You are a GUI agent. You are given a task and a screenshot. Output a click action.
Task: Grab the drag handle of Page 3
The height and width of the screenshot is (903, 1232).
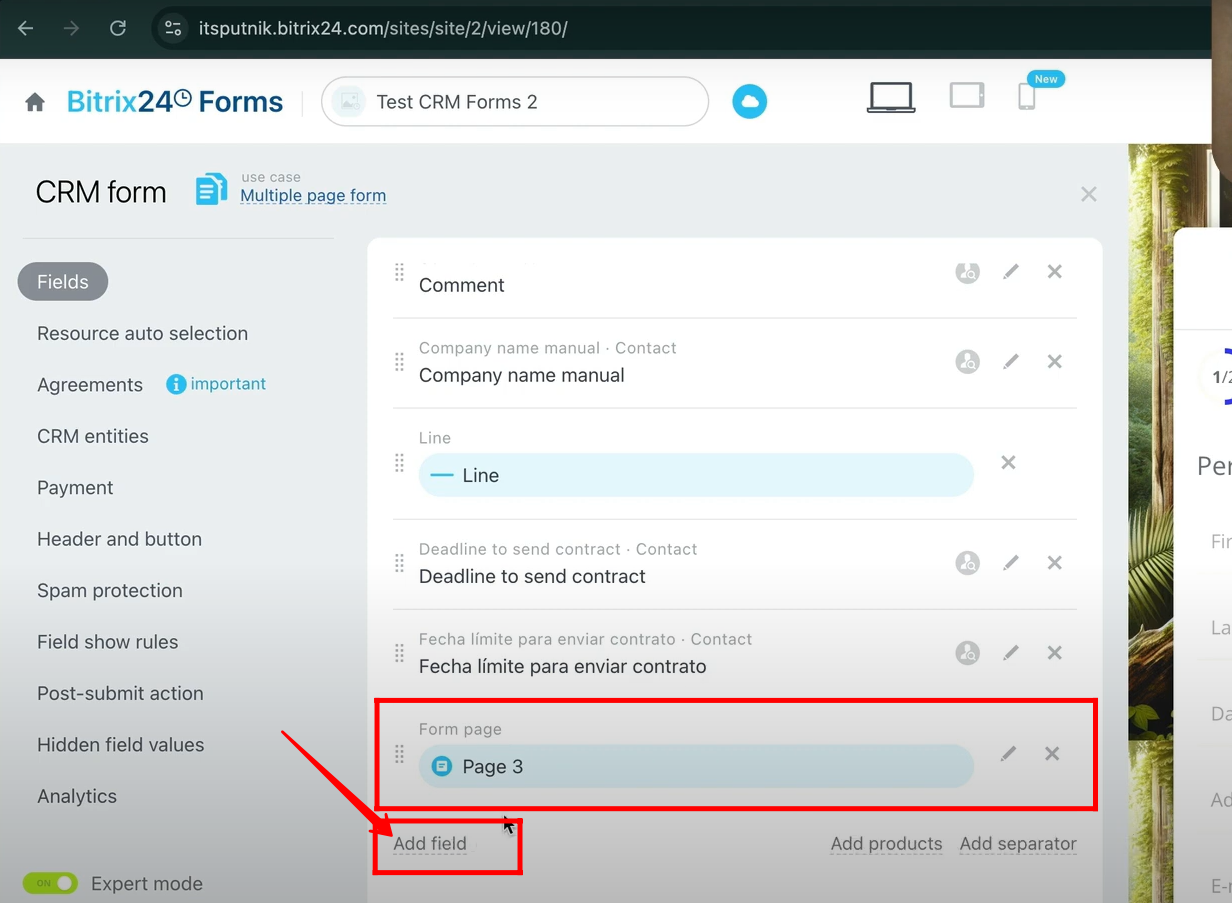tap(399, 754)
